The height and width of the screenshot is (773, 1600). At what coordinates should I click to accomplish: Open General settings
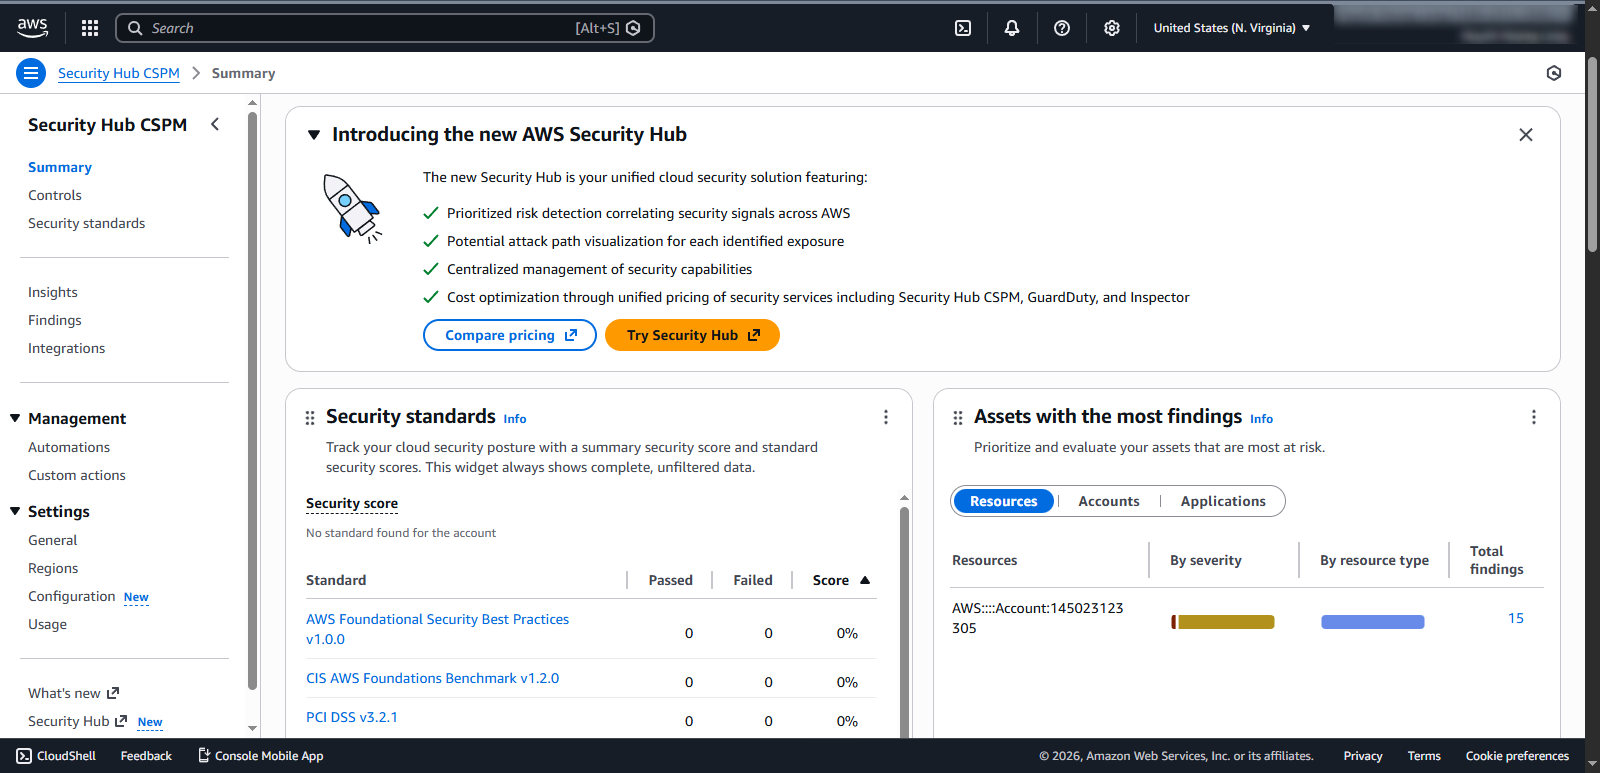tap(53, 540)
